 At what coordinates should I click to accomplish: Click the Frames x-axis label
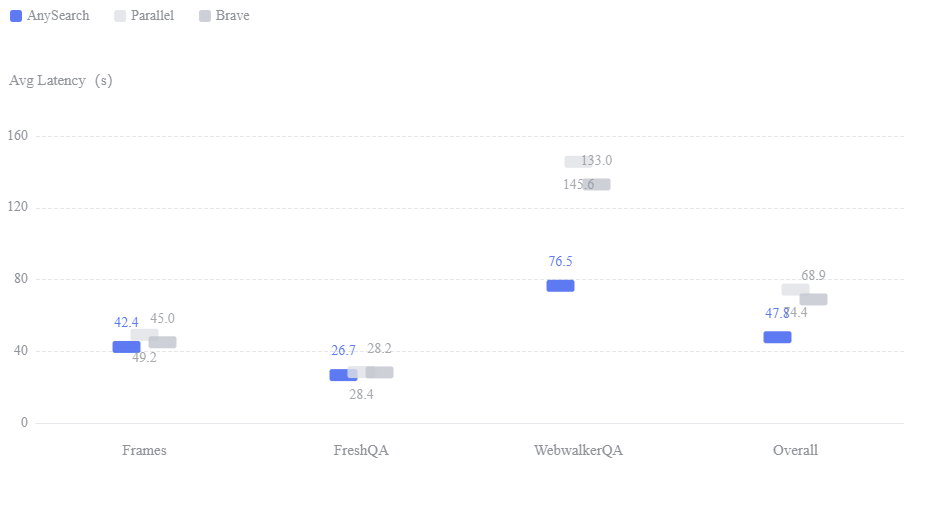(144, 451)
